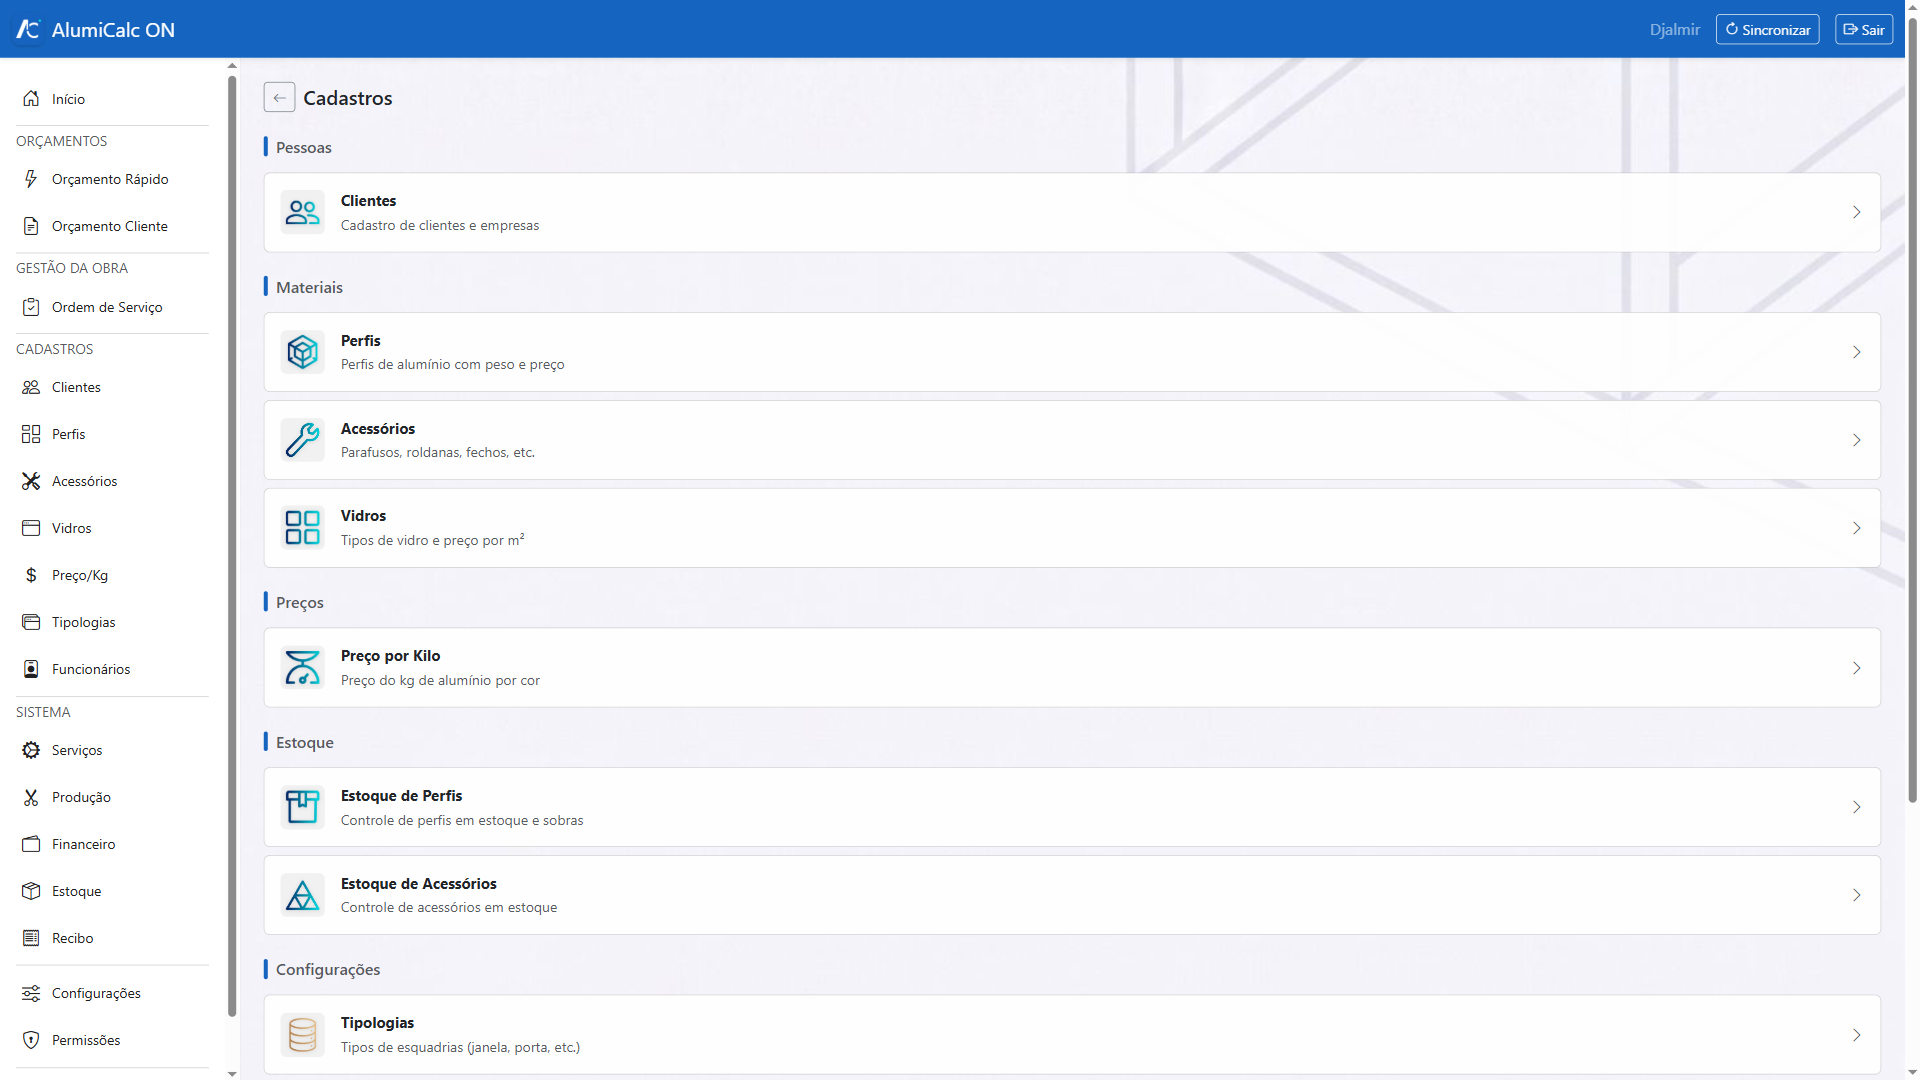
Task: Click text 'Parafusos, roldanas, fechos, etc.'
Action: pyautogui.click(x=437, y=453)
